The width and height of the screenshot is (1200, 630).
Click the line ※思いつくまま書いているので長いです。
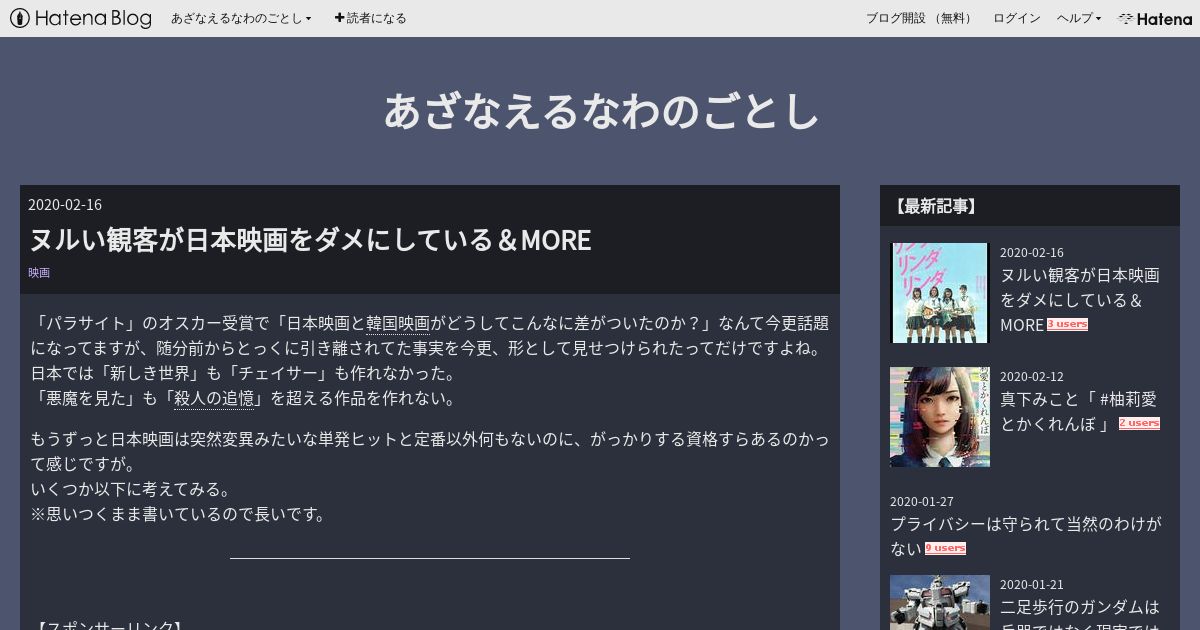(x=179, y=514)
